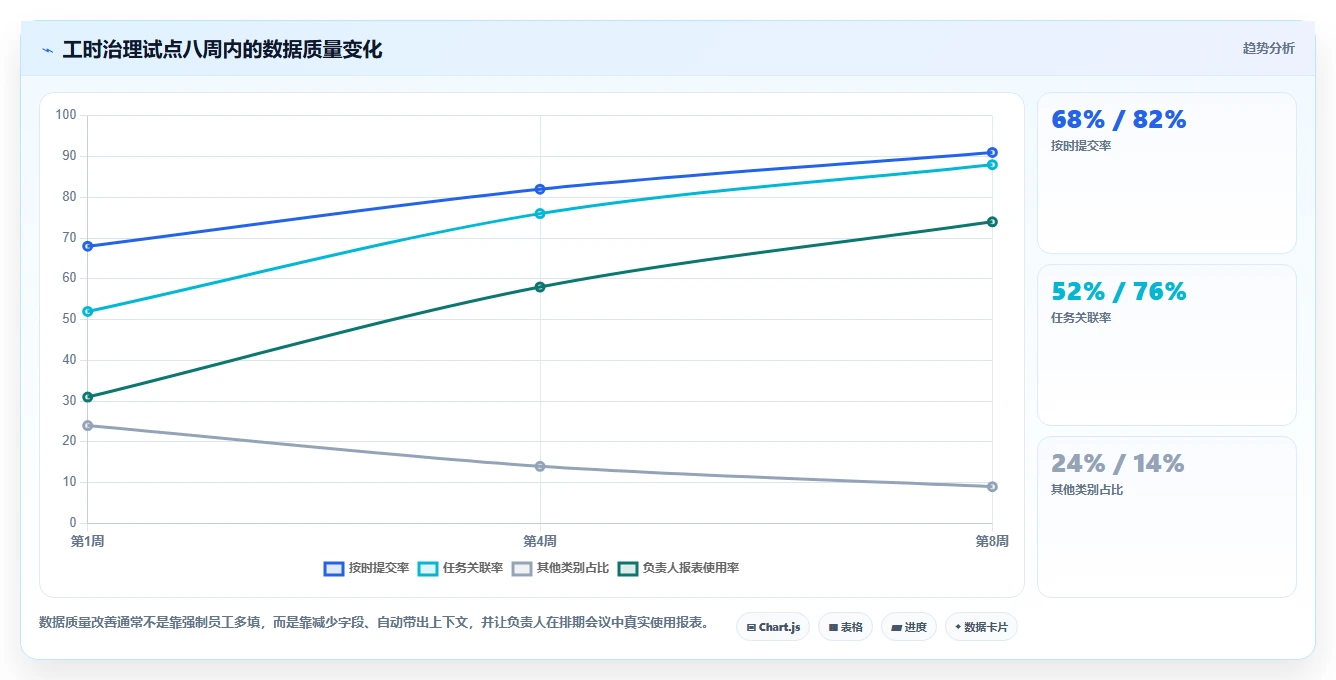Click 按时提交率 data point at 第1周

(x=88, y=246)
